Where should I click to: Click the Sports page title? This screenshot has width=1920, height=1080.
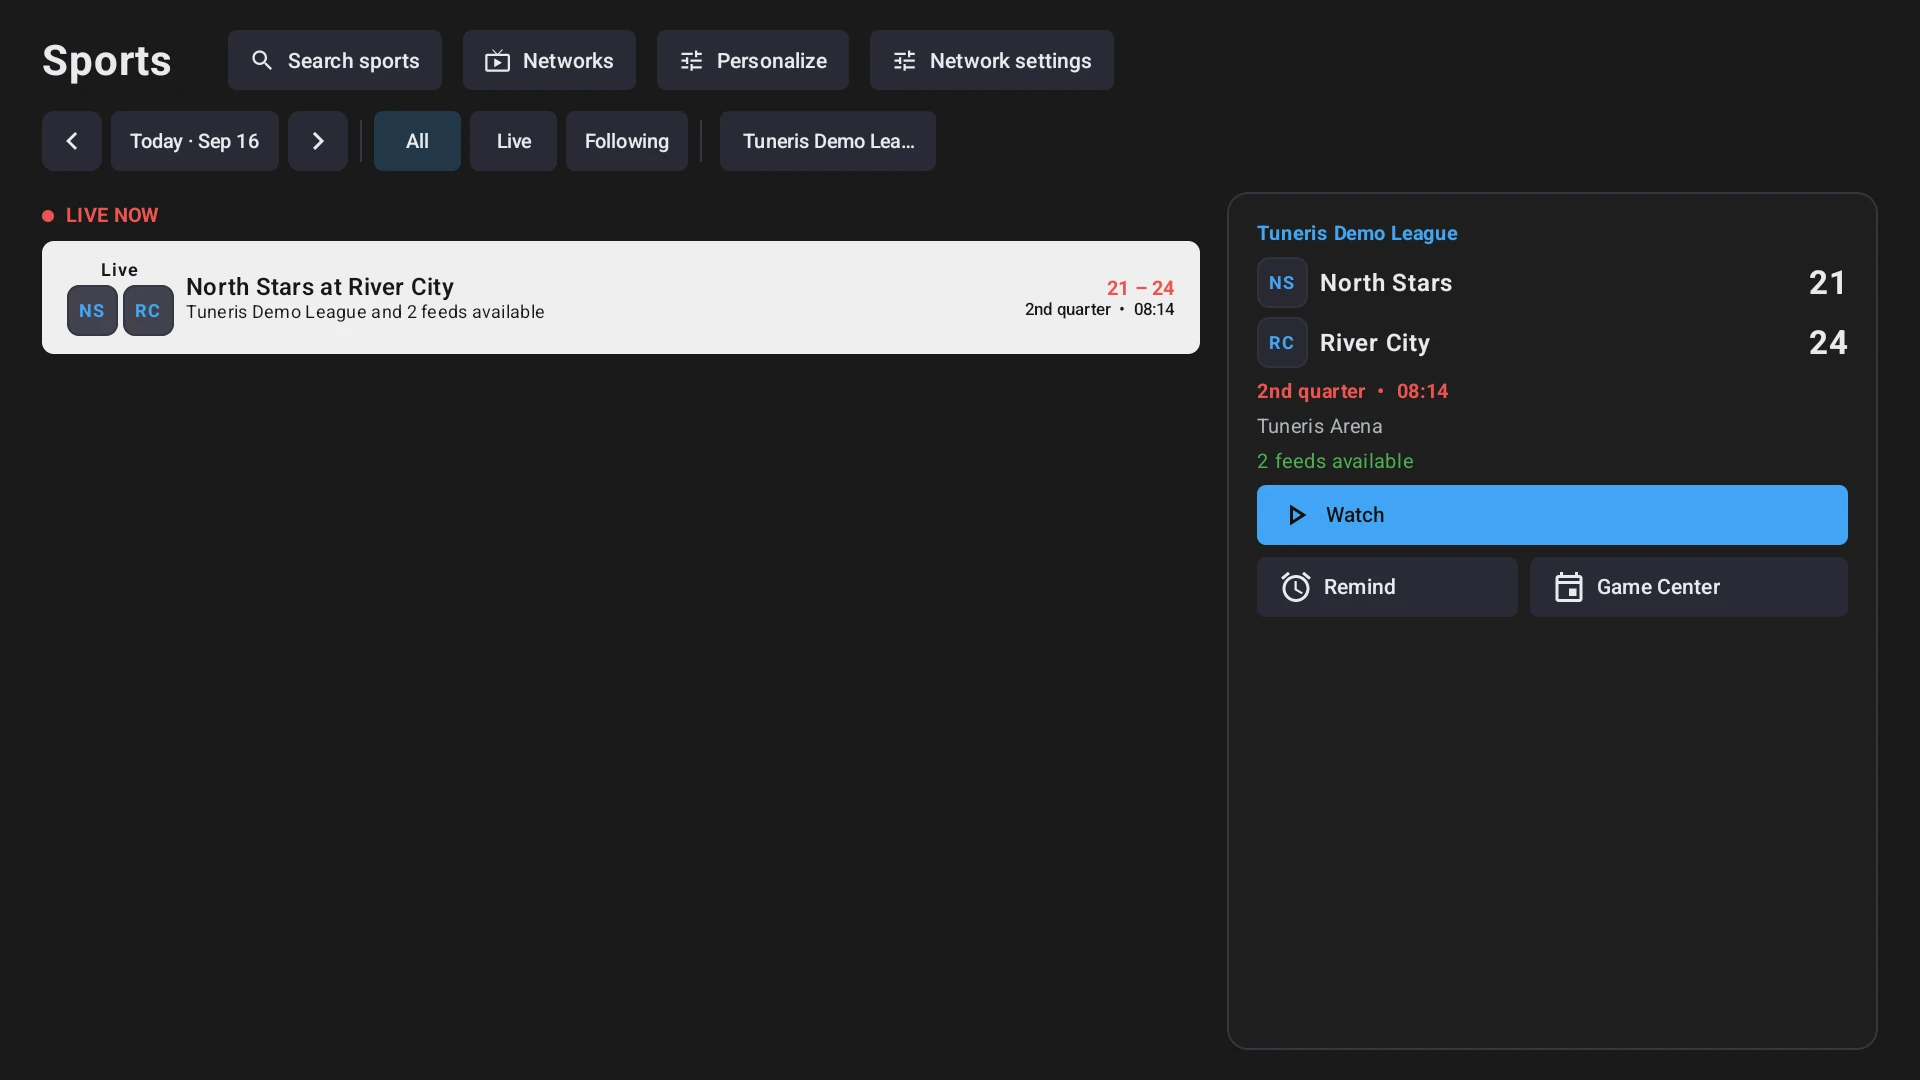click(x=107, y=61)
